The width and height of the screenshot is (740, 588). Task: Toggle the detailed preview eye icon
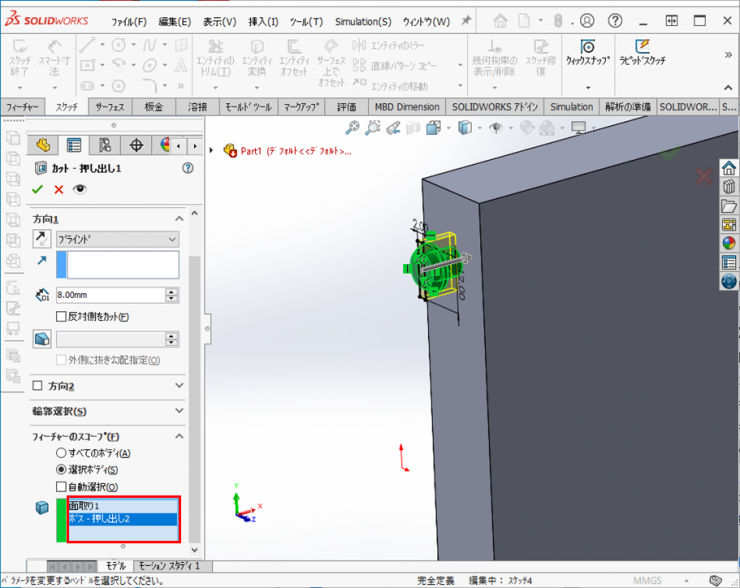(79, 189)
